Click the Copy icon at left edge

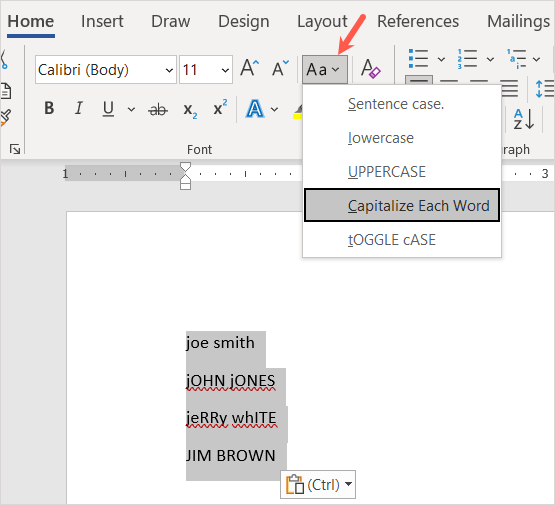coord(6,91)
